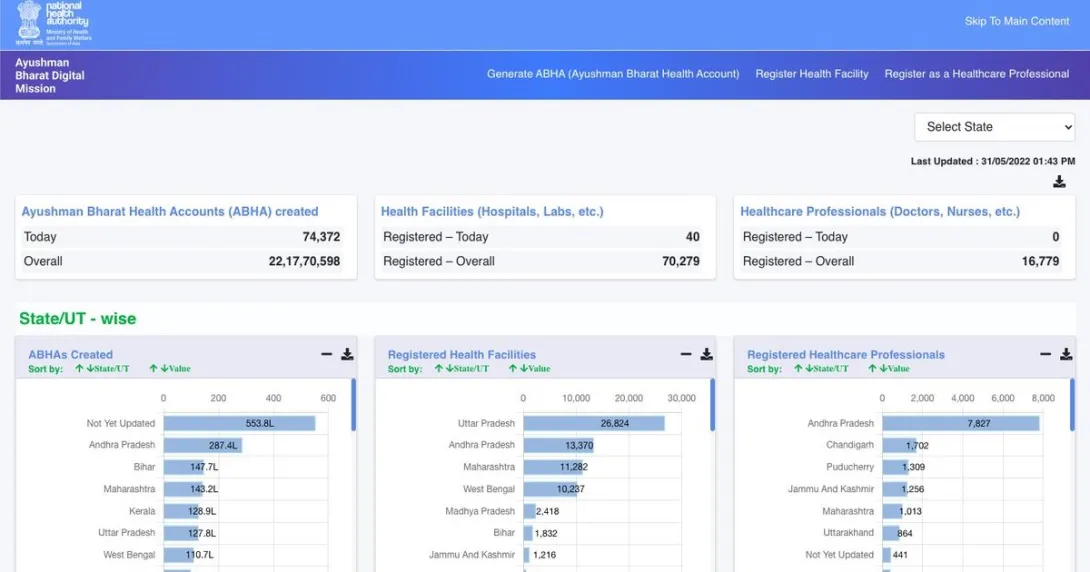Screen dimensions: 1090x572
Task: Sort ABHAs Created by Value
Action: tap(170, 368)
